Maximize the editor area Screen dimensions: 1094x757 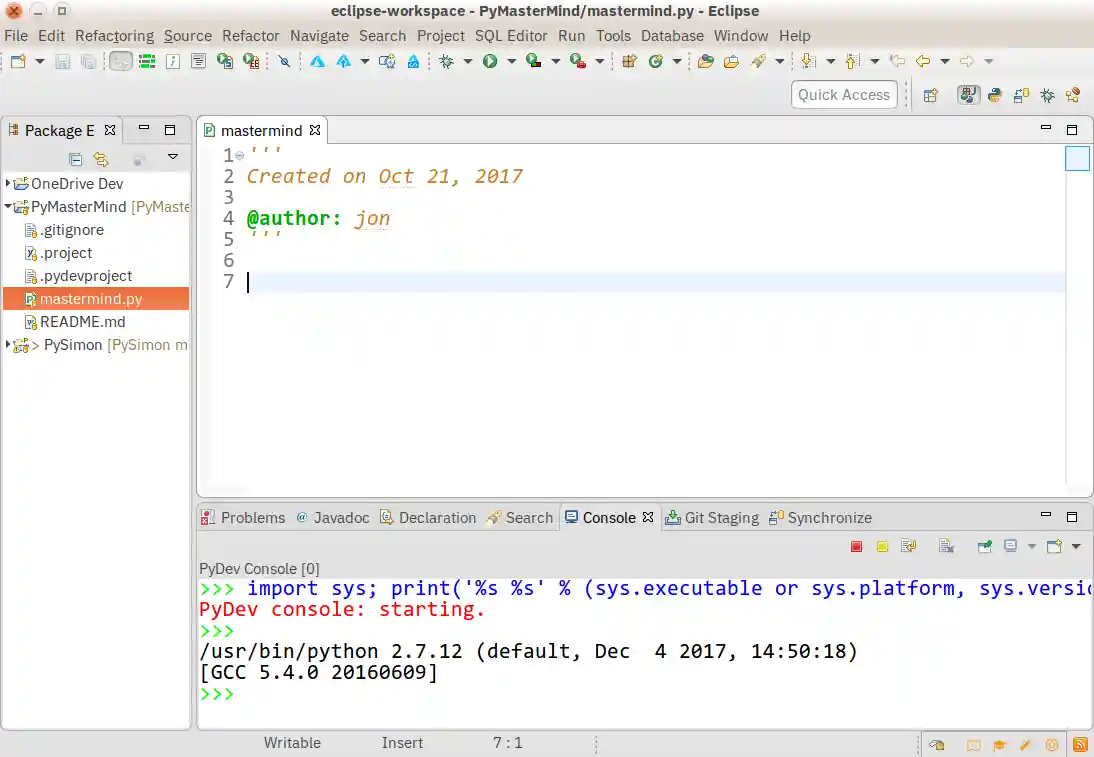[x=1071, y=130]
